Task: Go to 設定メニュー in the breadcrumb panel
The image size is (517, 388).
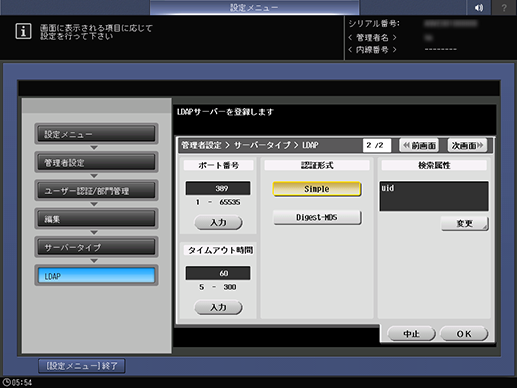Action: coord(96,134)
